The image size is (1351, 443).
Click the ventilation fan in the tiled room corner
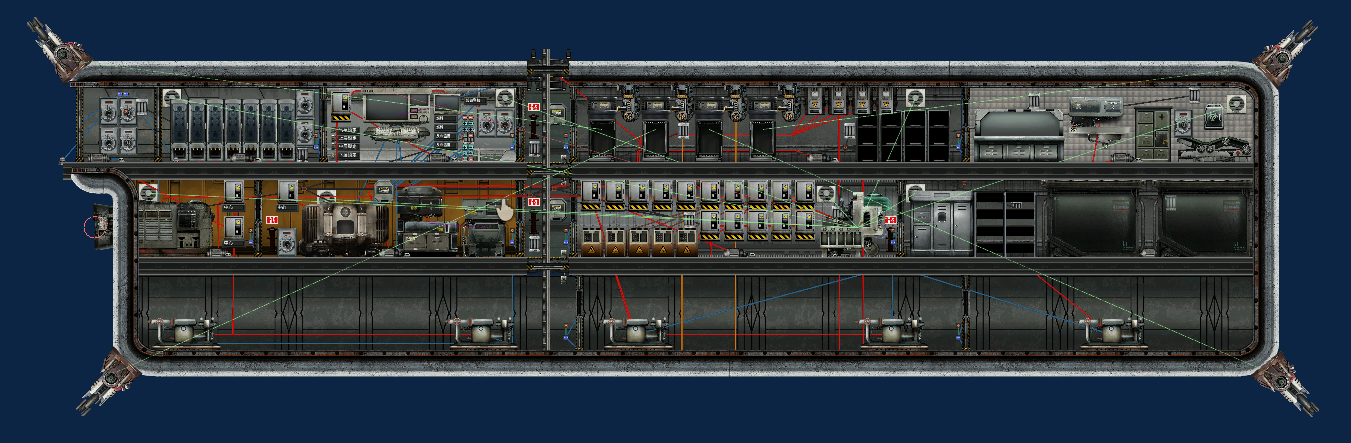point(1236,103)
